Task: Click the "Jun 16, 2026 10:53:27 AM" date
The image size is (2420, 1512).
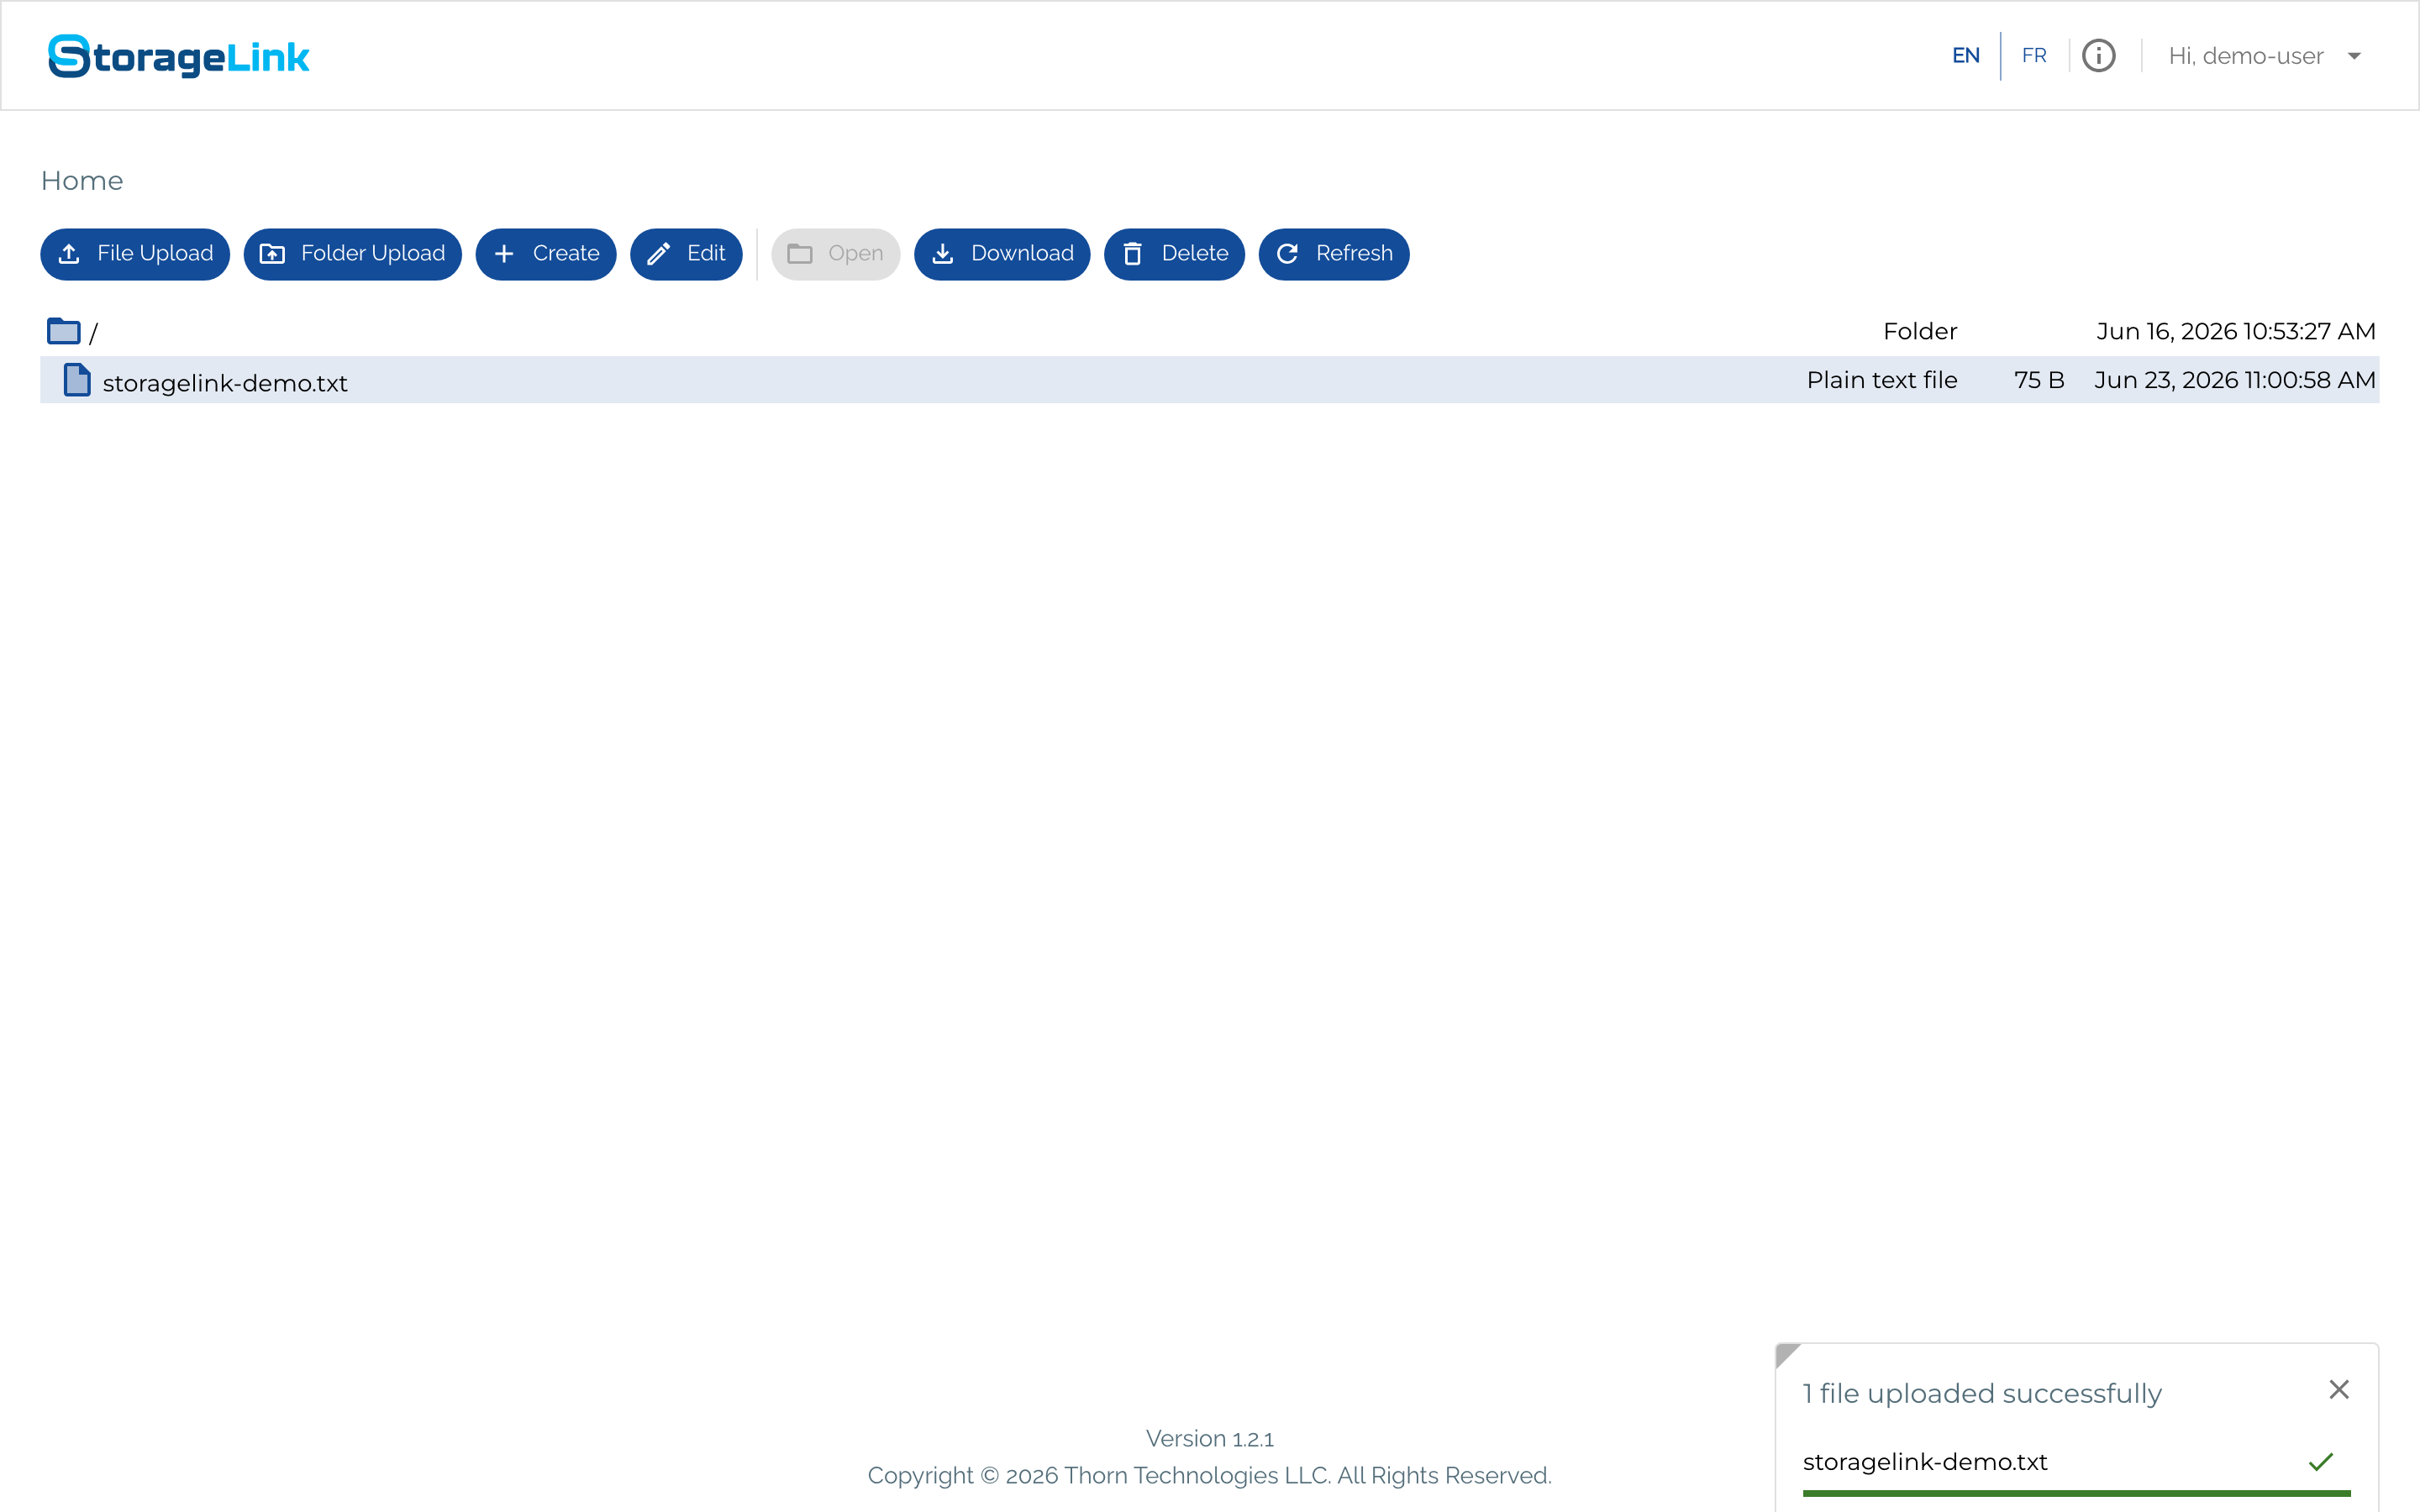Action: (x=2236, y=331)
